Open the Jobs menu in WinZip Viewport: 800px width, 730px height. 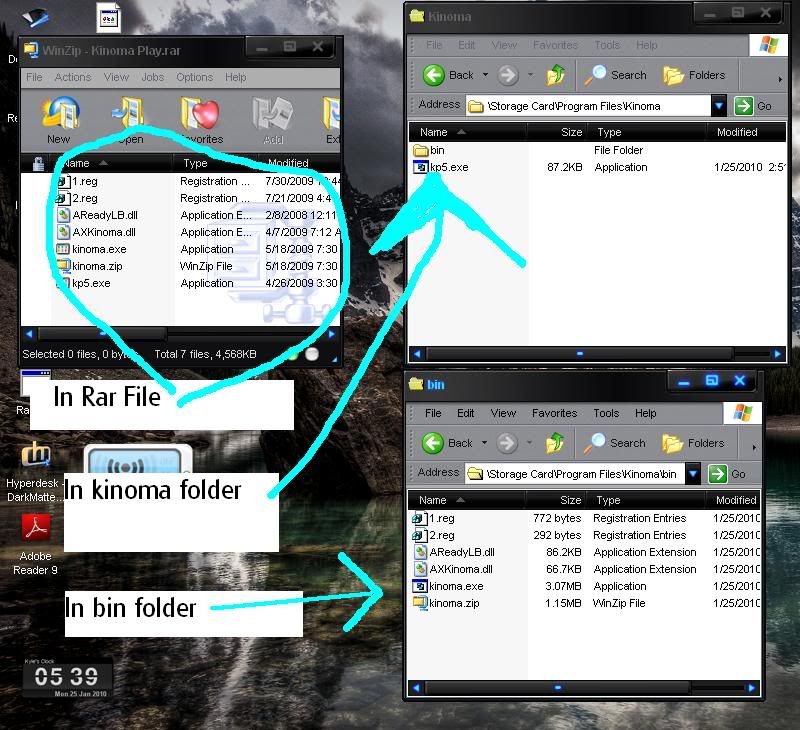click(153, 77)
